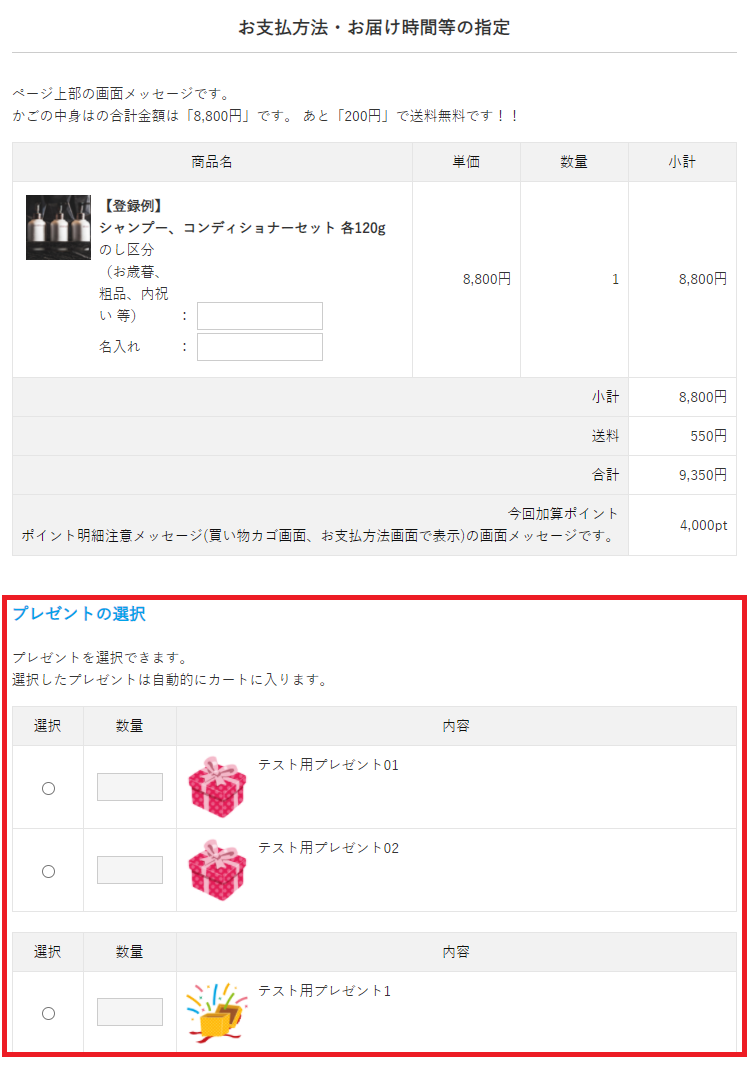Click the 9,350円 total amount
The image size is (751, 1065).
702,475
